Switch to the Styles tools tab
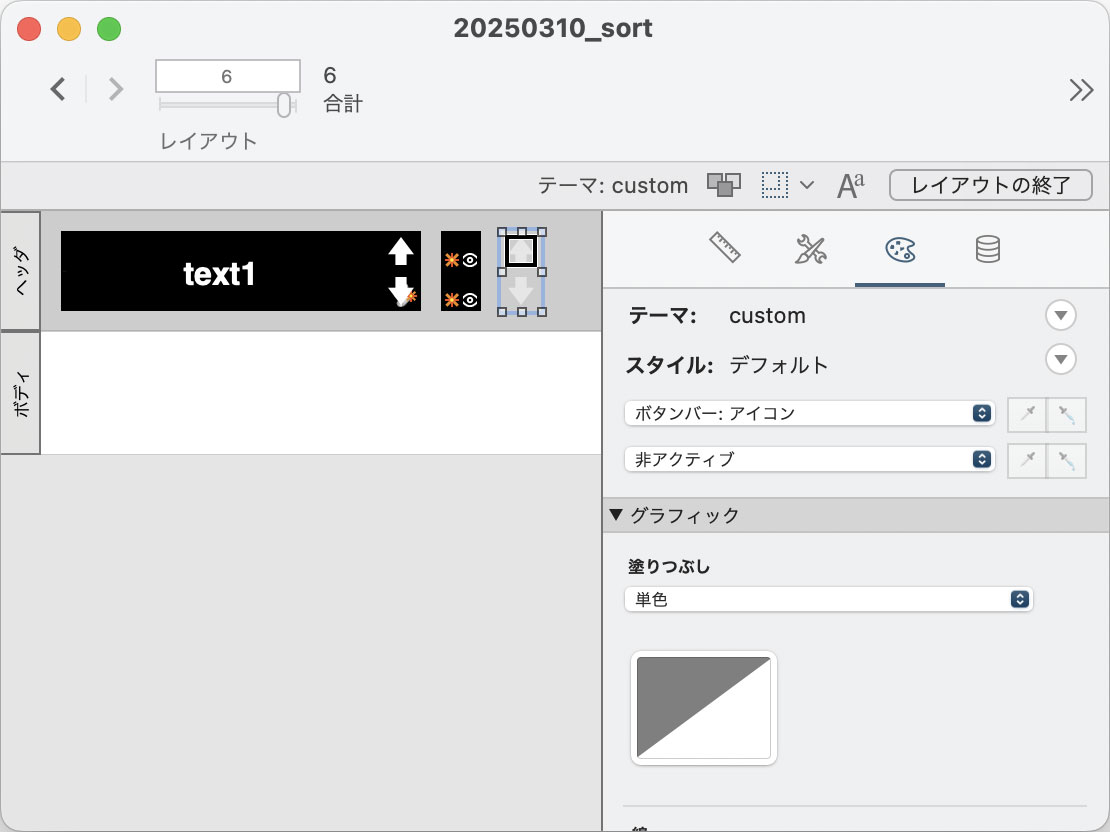 click(811, 249)
